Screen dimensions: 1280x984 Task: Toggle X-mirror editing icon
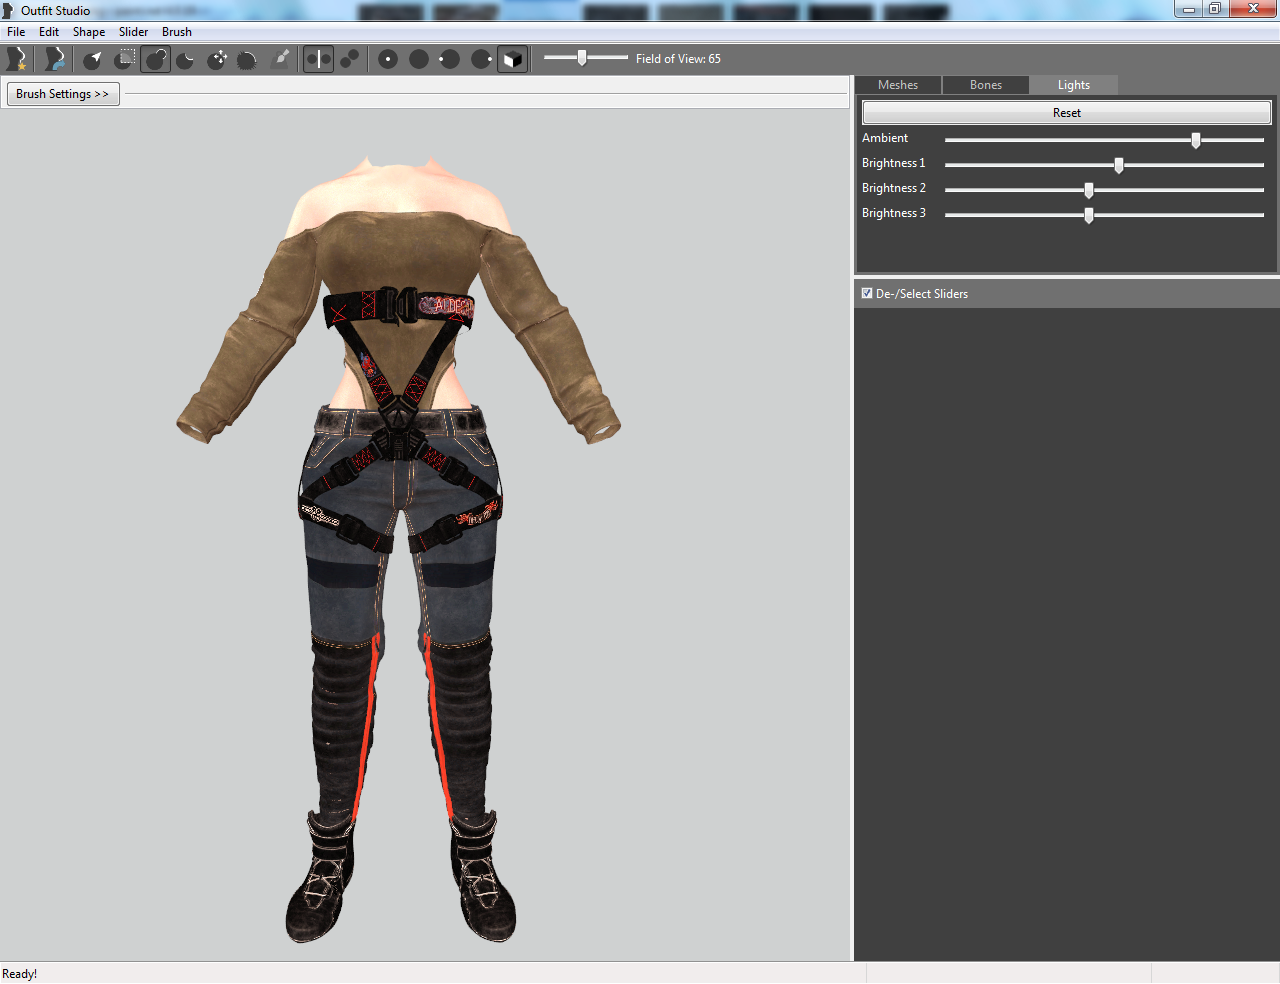pos(318,59)
